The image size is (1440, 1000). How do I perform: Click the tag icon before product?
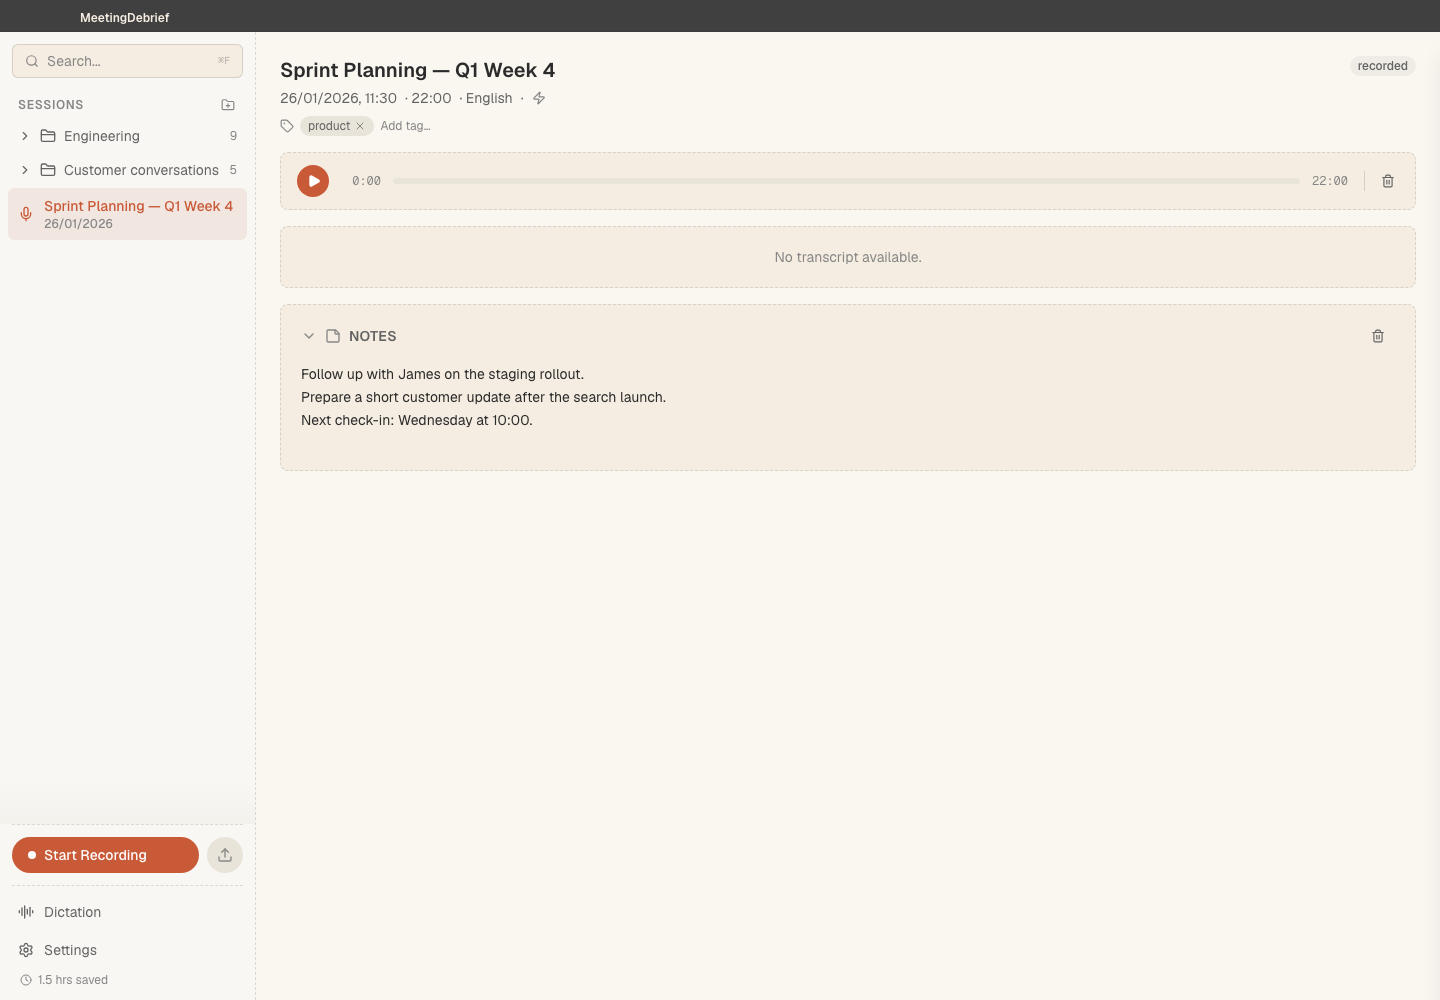(287, 126)
